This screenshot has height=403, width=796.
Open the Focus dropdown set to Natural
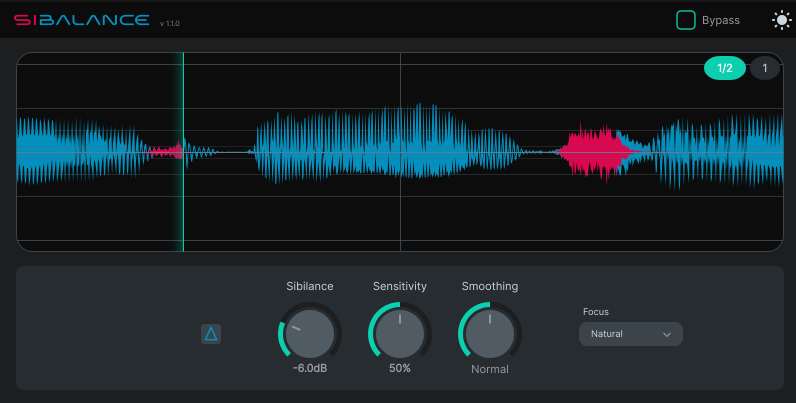[631, 334]
